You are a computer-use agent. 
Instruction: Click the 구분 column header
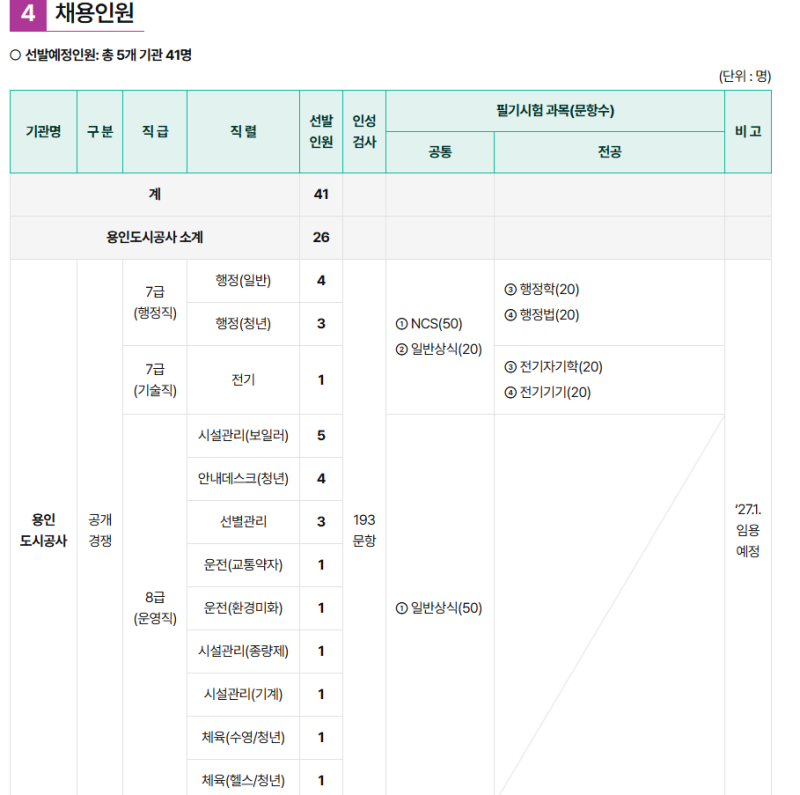[x=100, y=132]
